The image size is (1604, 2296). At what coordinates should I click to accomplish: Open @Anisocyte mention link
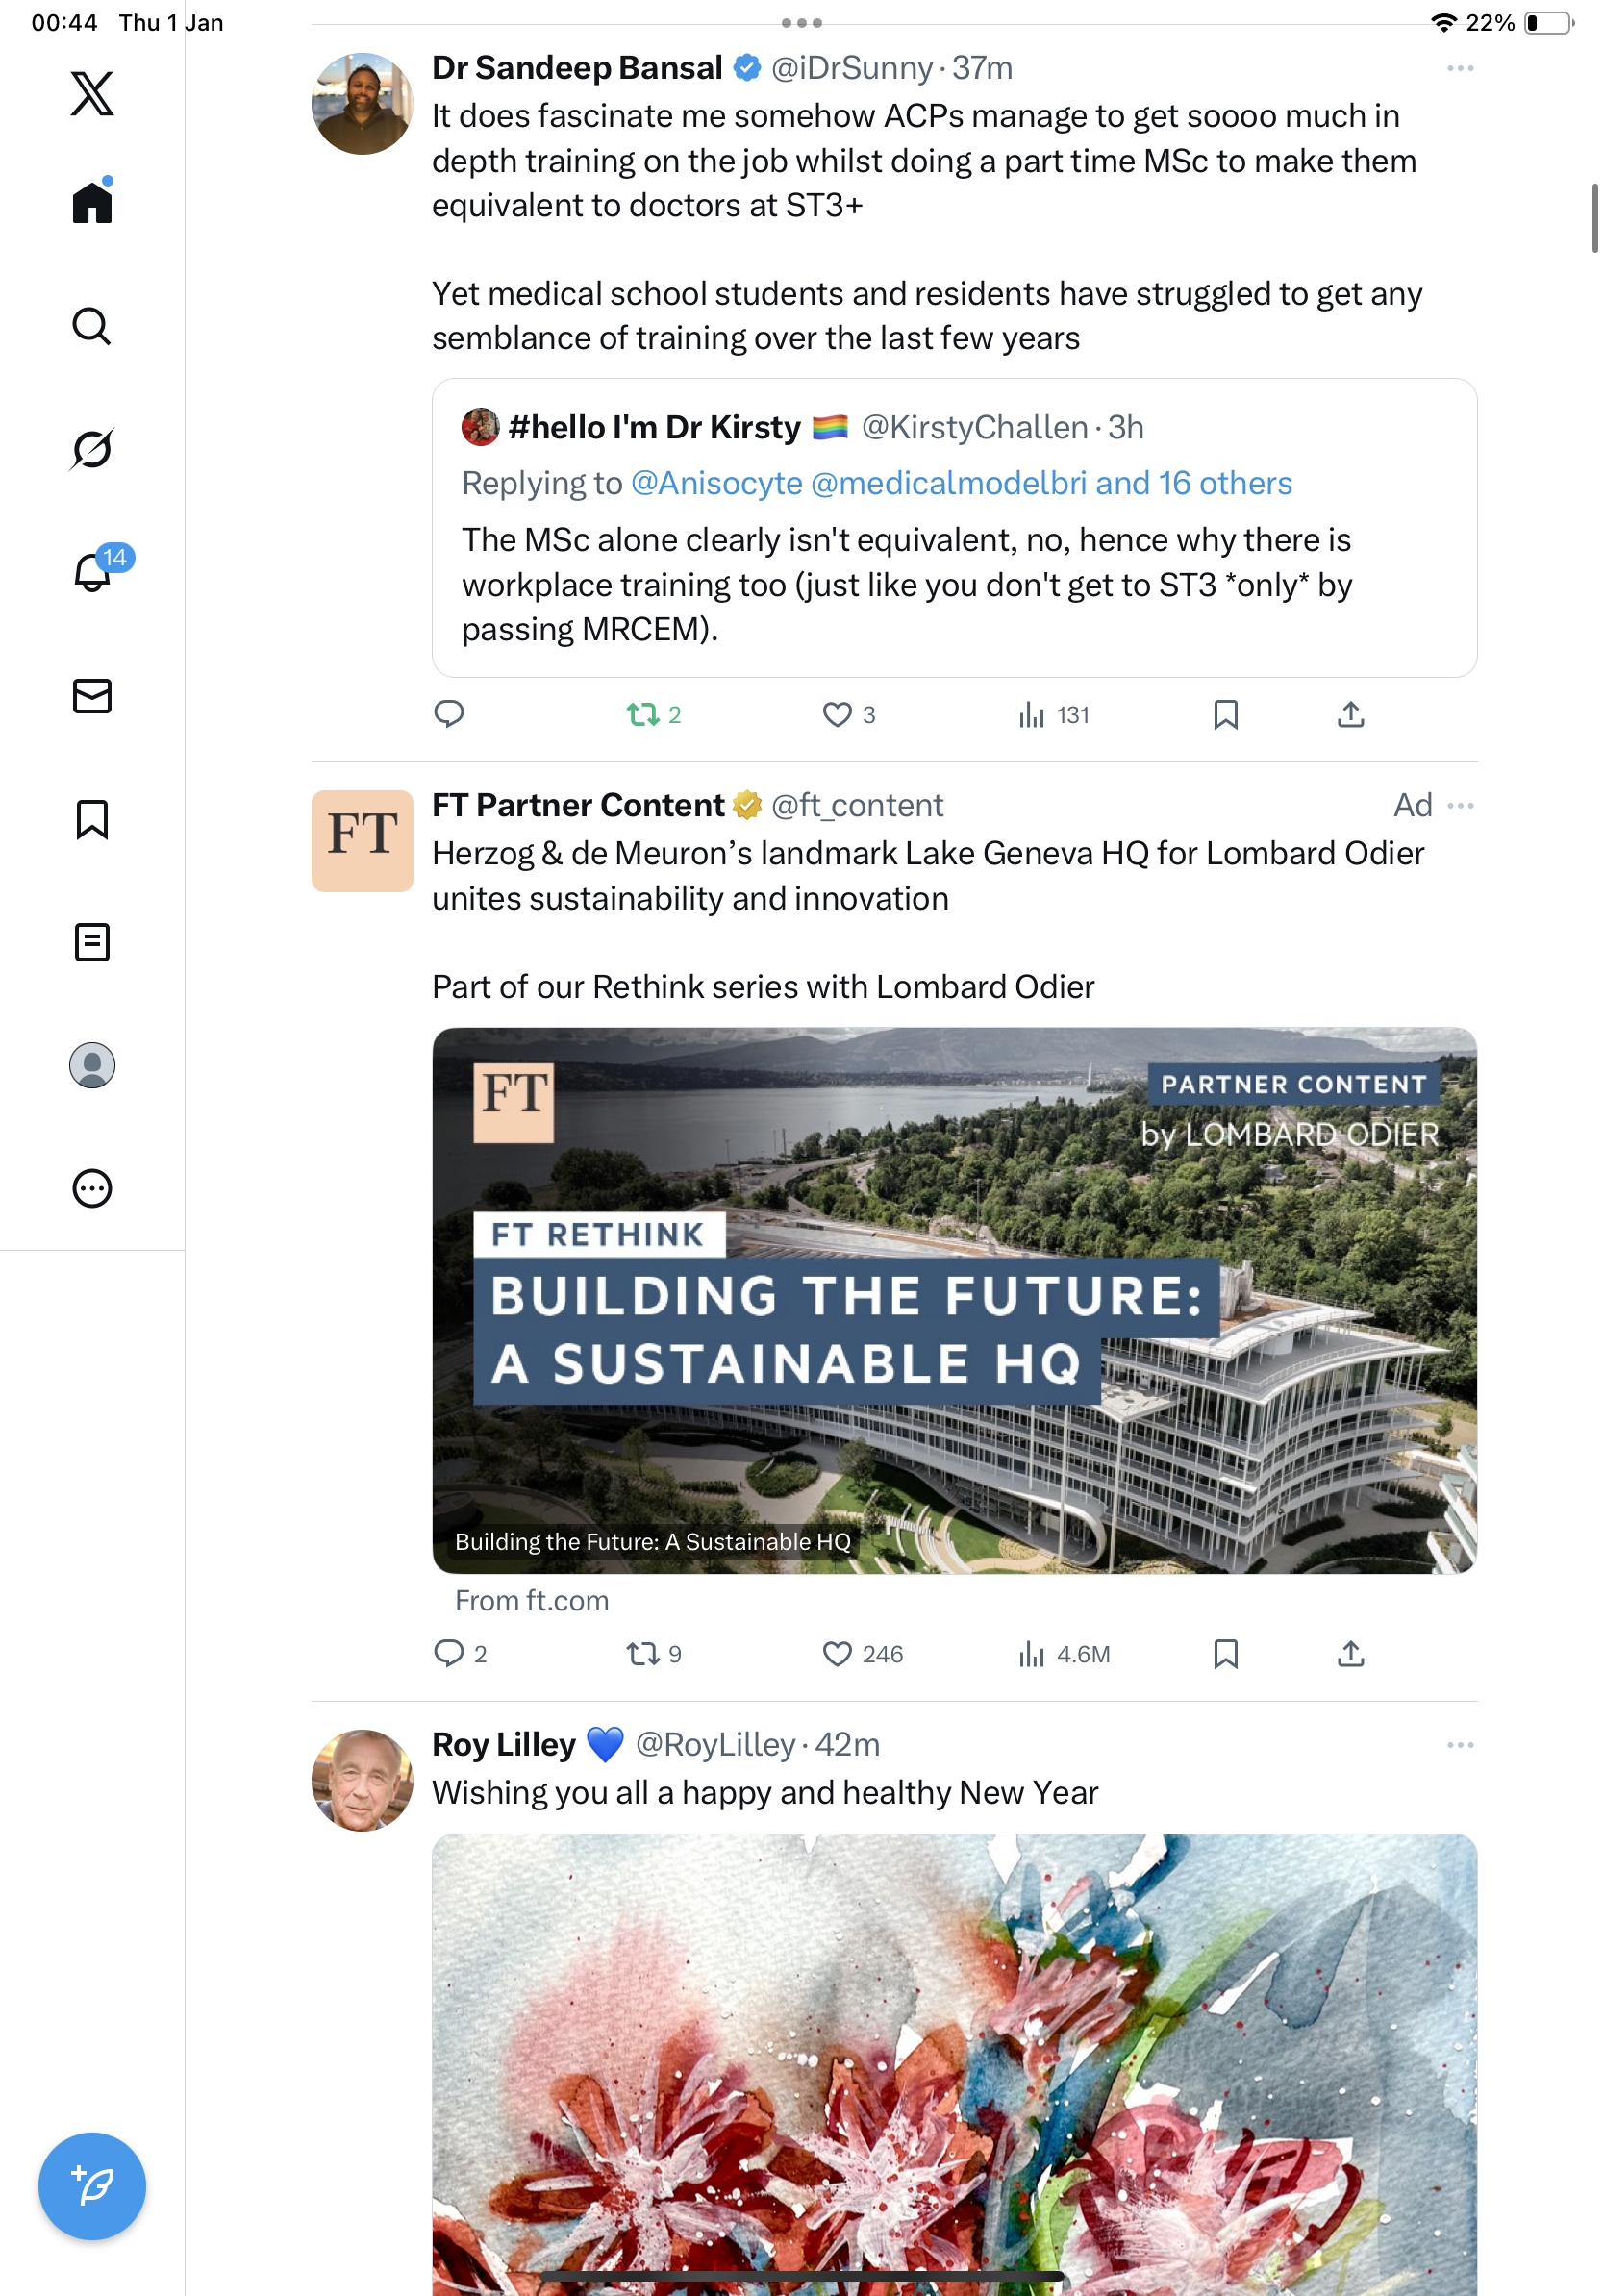(x=716, y=484)
